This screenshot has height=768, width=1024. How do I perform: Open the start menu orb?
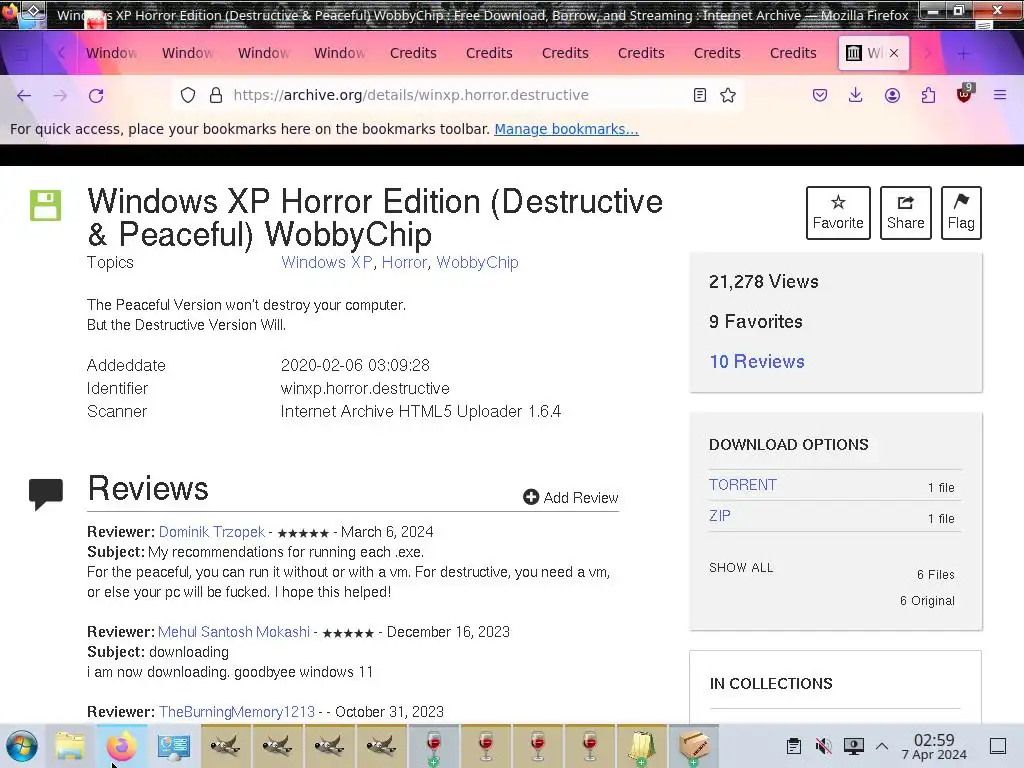[x=22, y=746]
